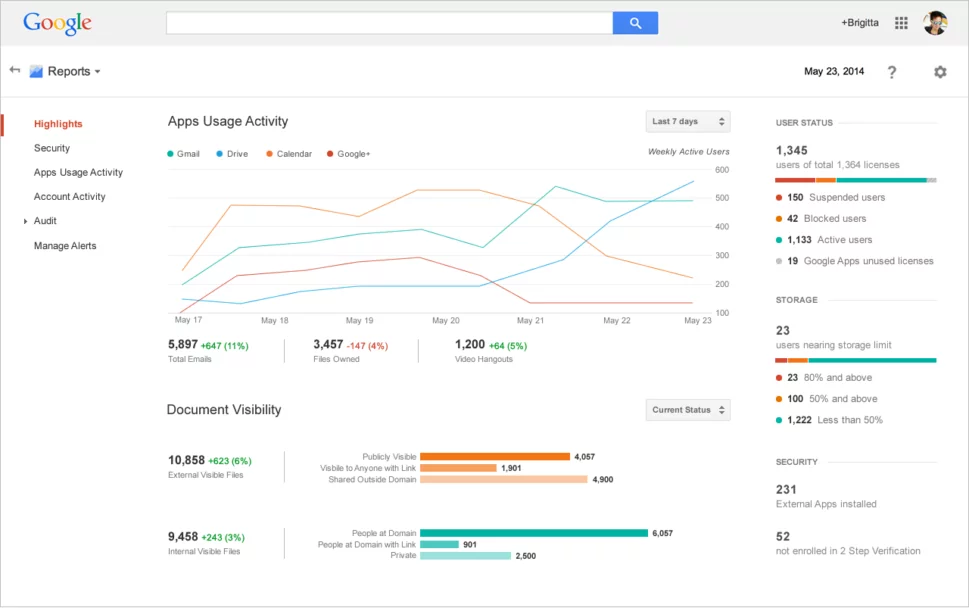Click the Reports chart icon
This screenshot has width=969, height=608.
click(x=36, y=71)
